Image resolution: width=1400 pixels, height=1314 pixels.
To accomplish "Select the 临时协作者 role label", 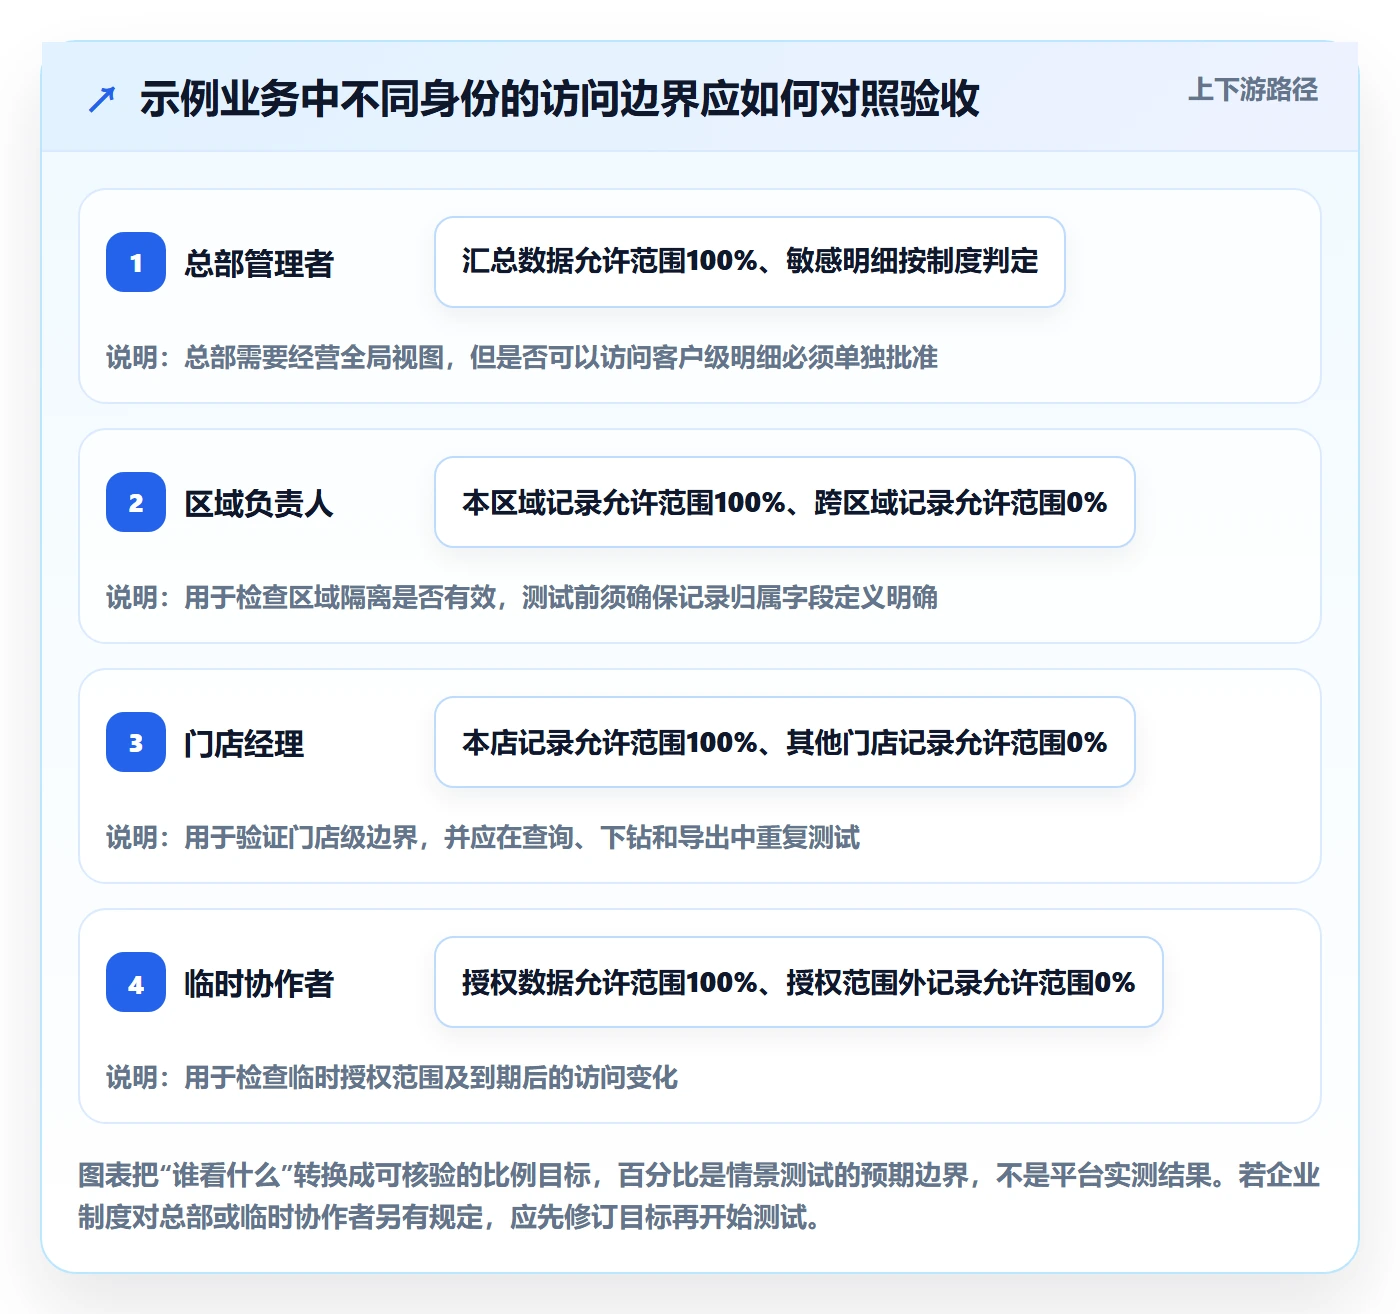I will click(259, 983).
